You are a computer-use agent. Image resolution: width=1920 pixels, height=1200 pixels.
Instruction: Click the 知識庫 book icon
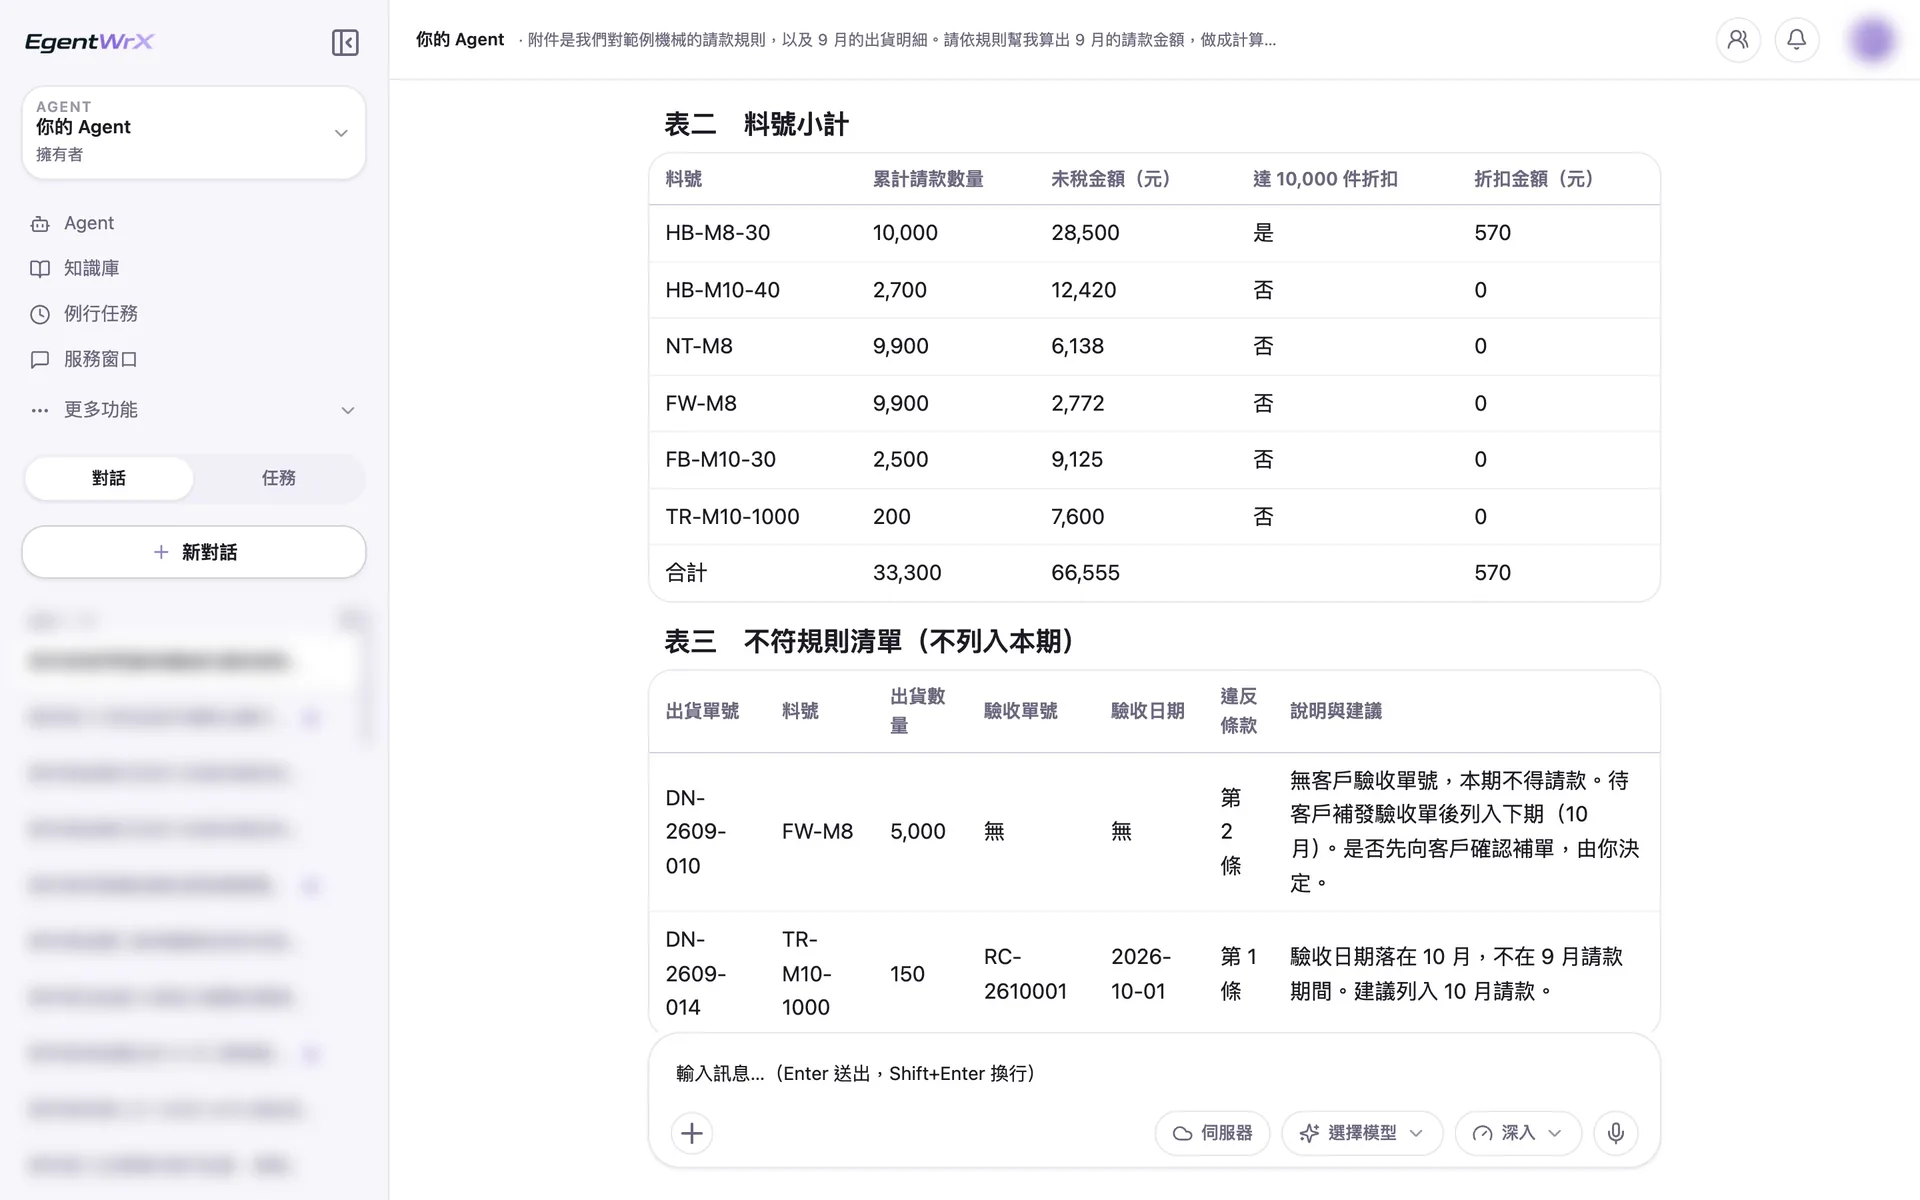pyautogui.click(x=40, y=269)
